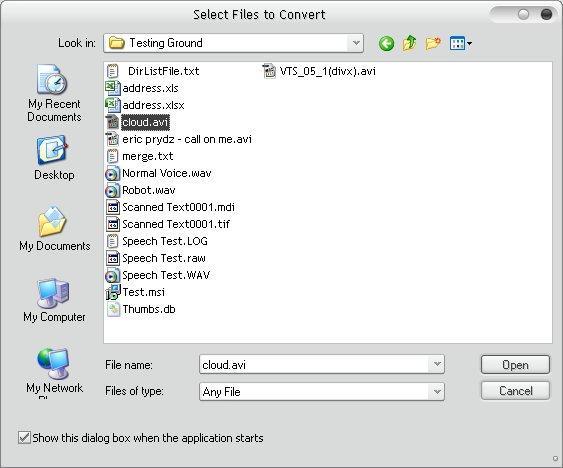
Task: Select the file name Speech Test.WAV
Action: point(166,275)
